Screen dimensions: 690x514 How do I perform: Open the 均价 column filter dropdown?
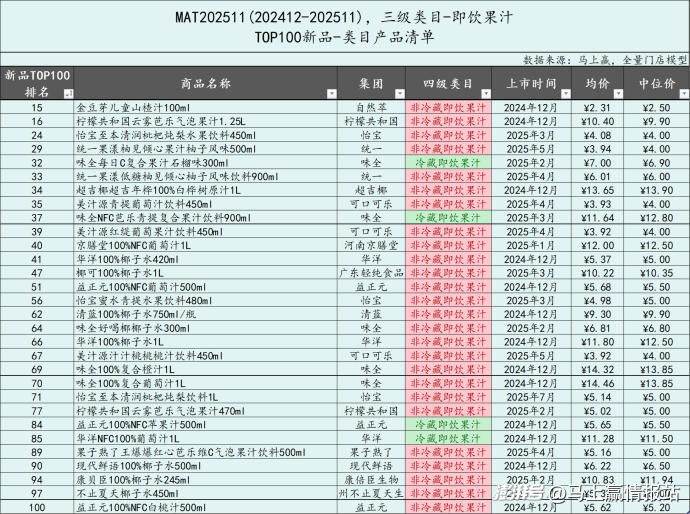pos(618,92)
